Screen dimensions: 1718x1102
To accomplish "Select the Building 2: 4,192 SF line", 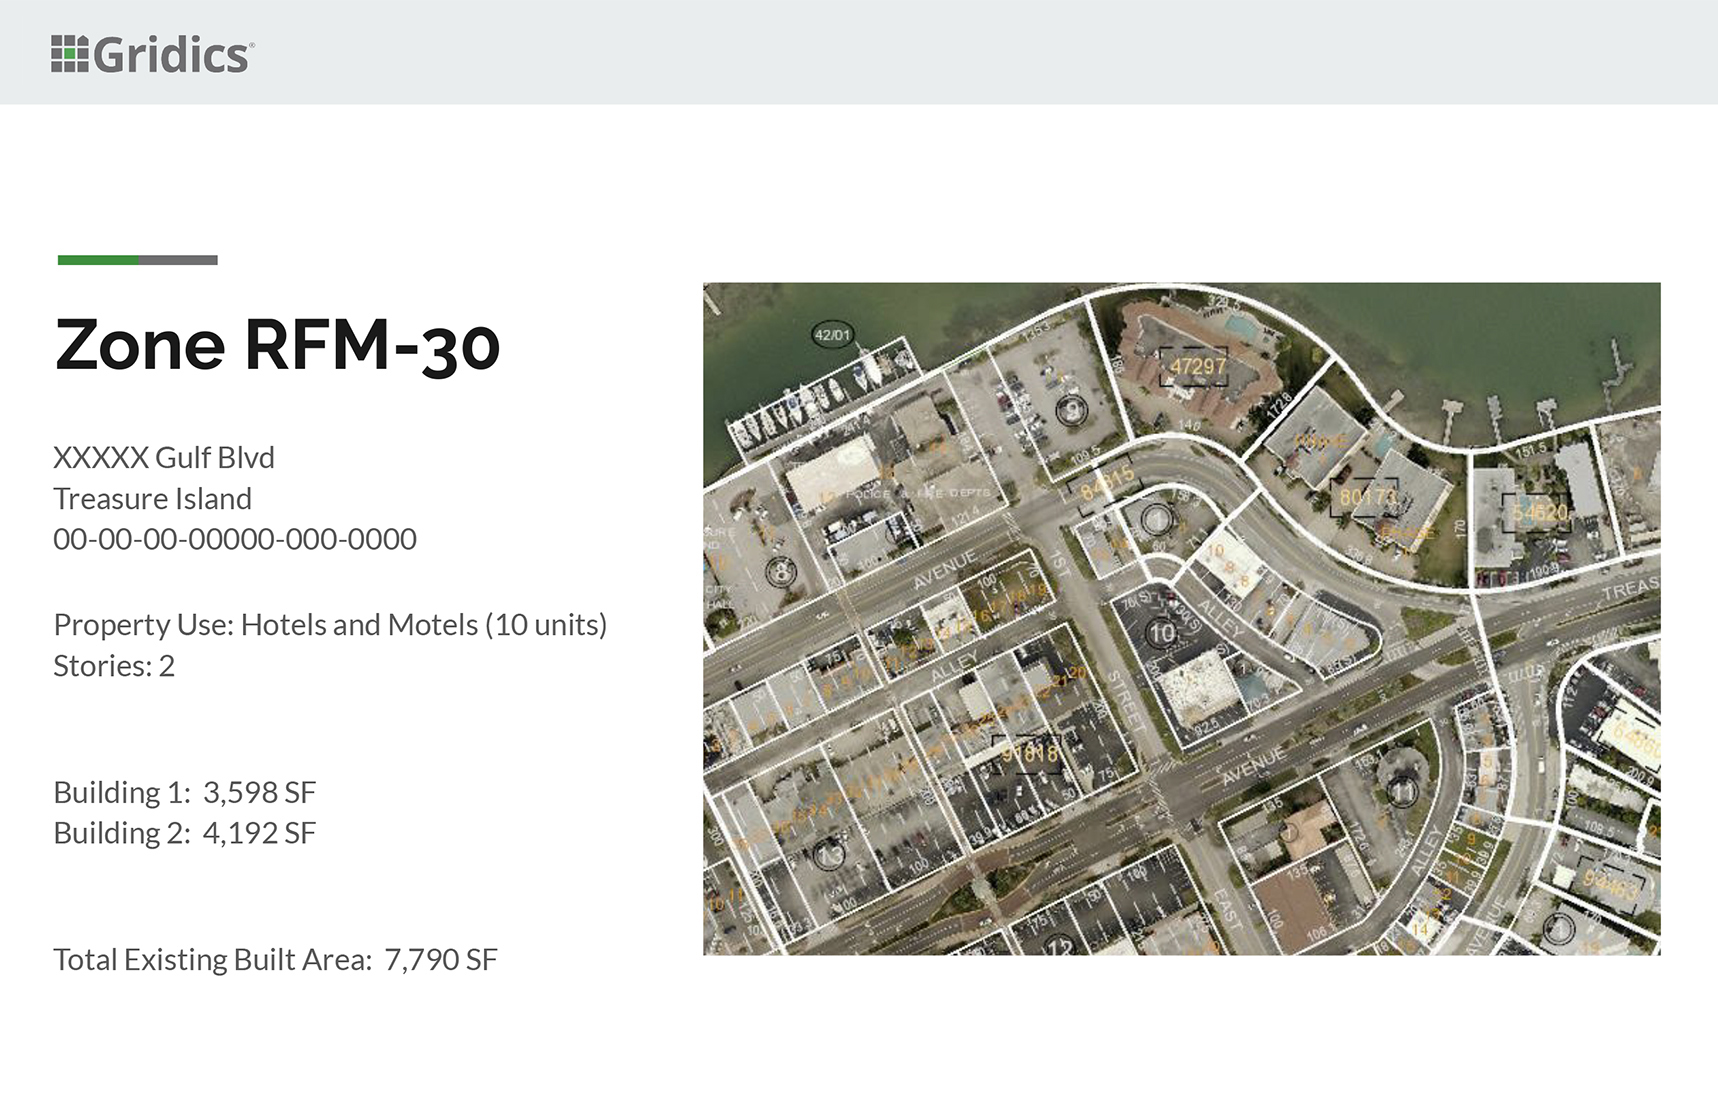I will pos(185,833).
